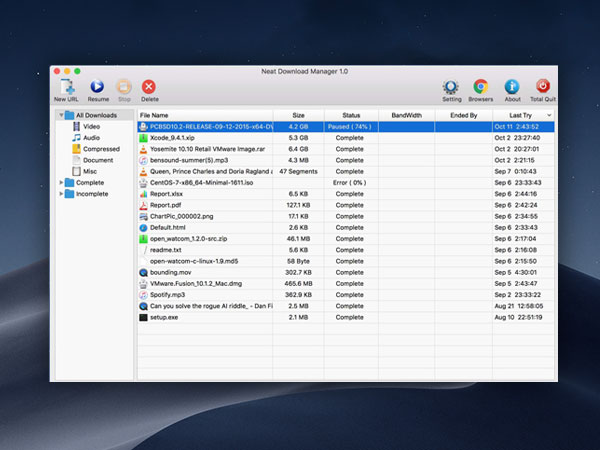
Task: Click the iTunes icon of bensound-summer mp3
Action: (143, 160)
